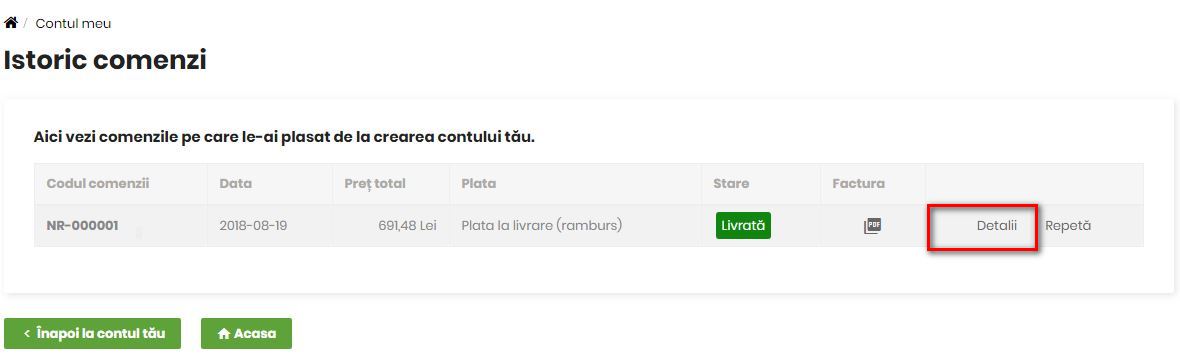Click the Înapoi la contul tău button

(93, 333)
